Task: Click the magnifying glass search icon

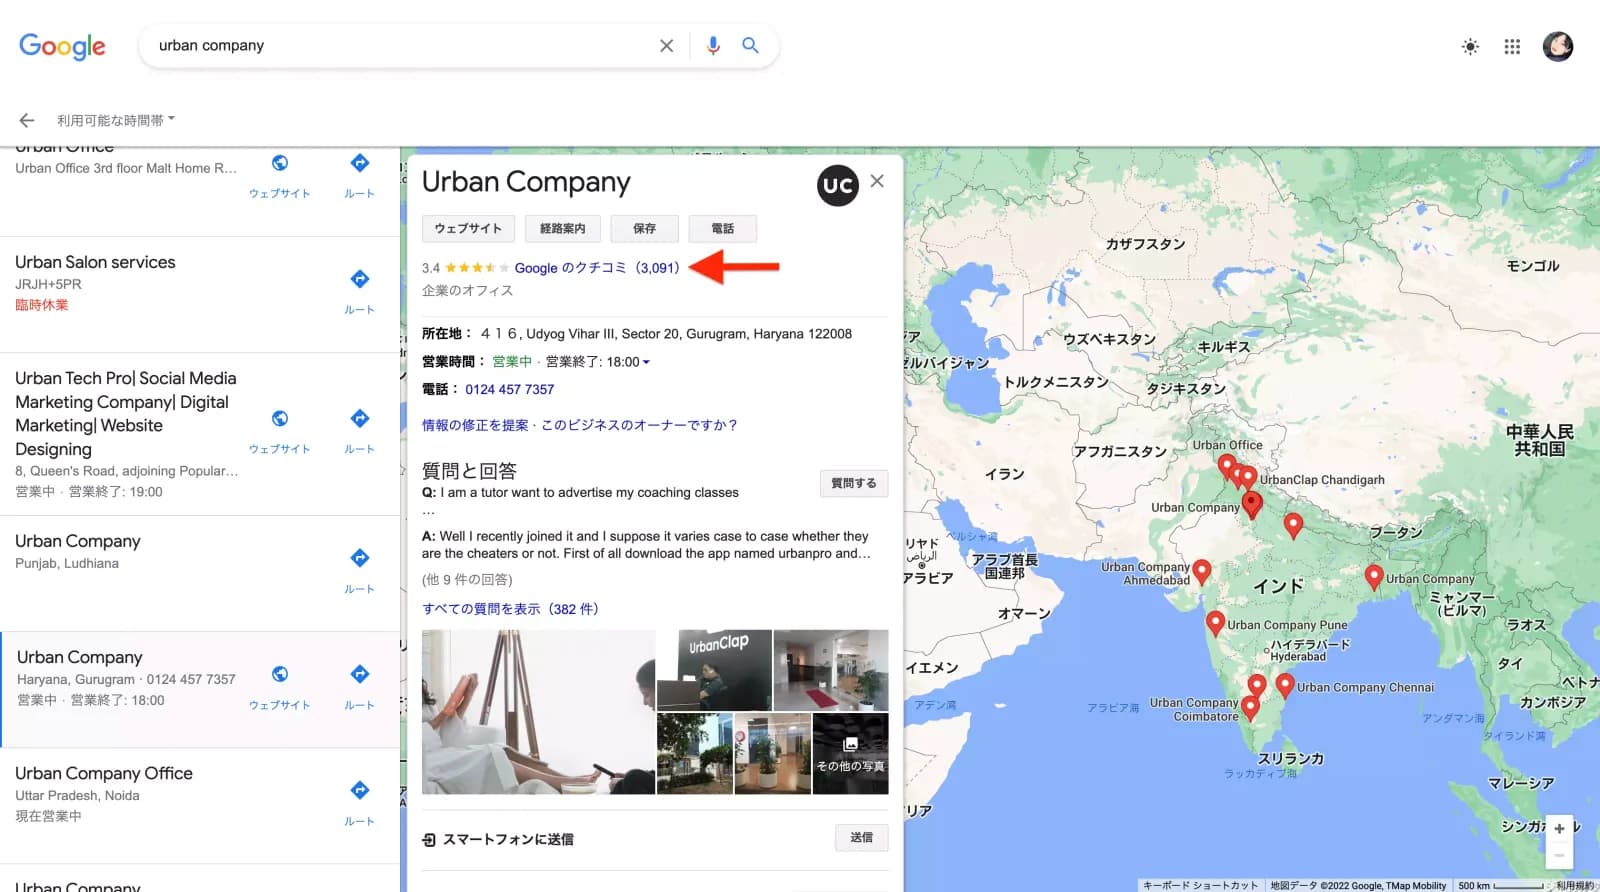Action: pos(750,46)
